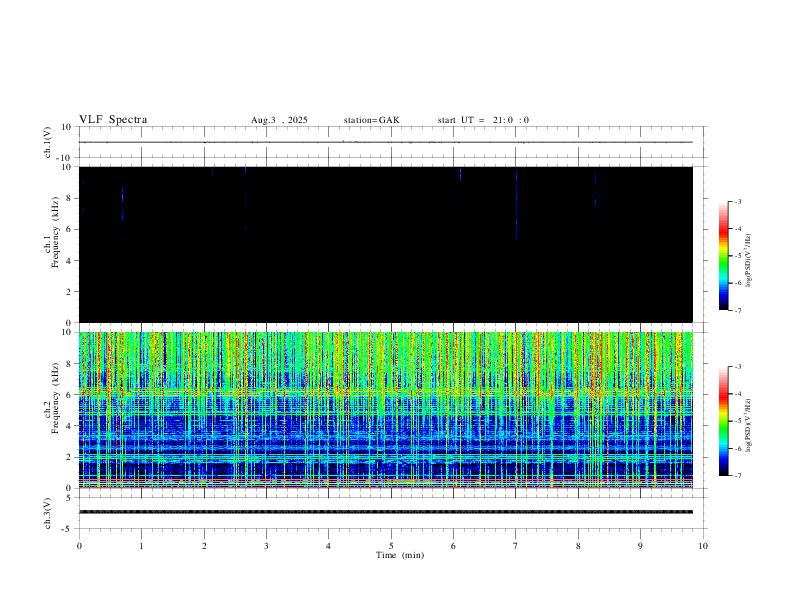Image resolution: width=792 pixels, height=612 pixels.
Task: Click the black ch.1 spectrogram panel
Action: [x=386, y=244]
